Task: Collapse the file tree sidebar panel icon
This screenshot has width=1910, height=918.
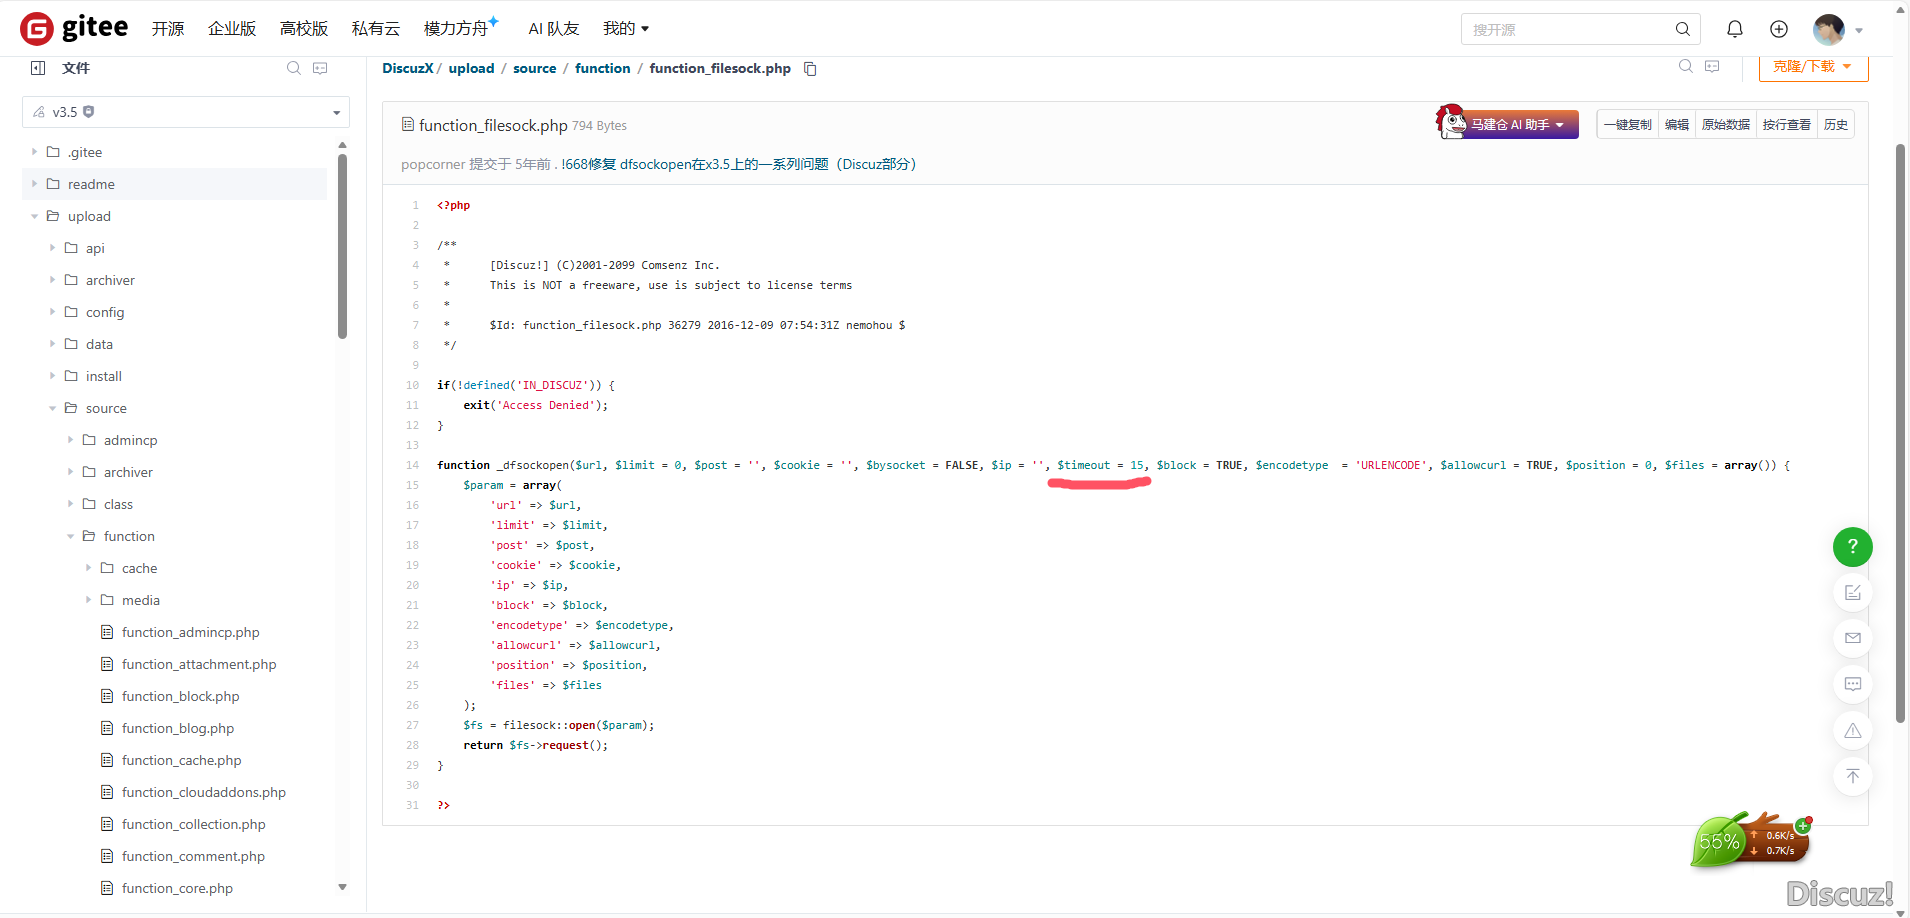Action: pos(38,67)
